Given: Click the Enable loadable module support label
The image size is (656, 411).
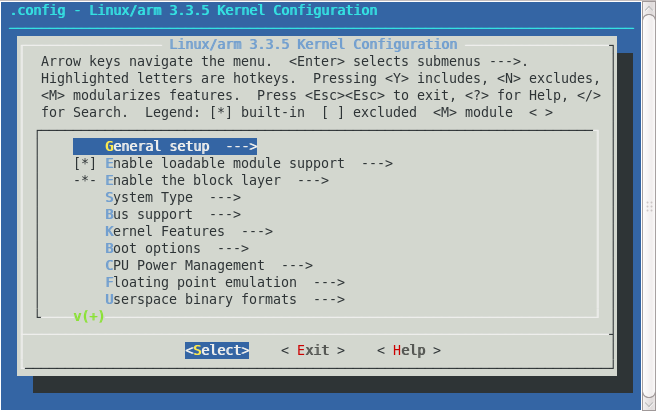Looking at the screenshot, I should click(x=225, y=163).
